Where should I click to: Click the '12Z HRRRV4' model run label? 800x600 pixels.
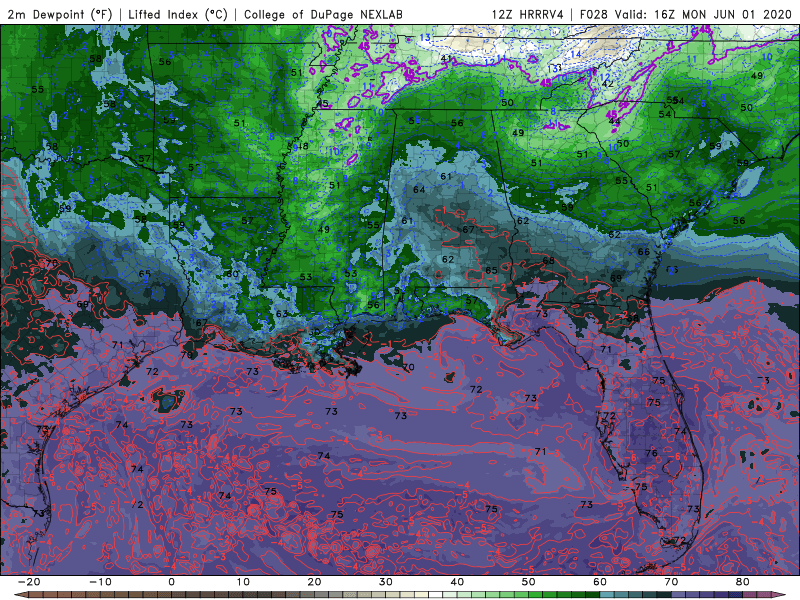pyautogui.click(x=528, y=14)
